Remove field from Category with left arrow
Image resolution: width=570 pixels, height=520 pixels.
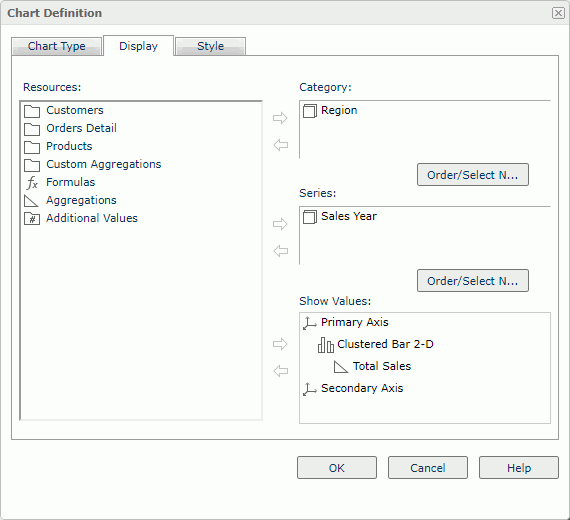coord(281,145)
